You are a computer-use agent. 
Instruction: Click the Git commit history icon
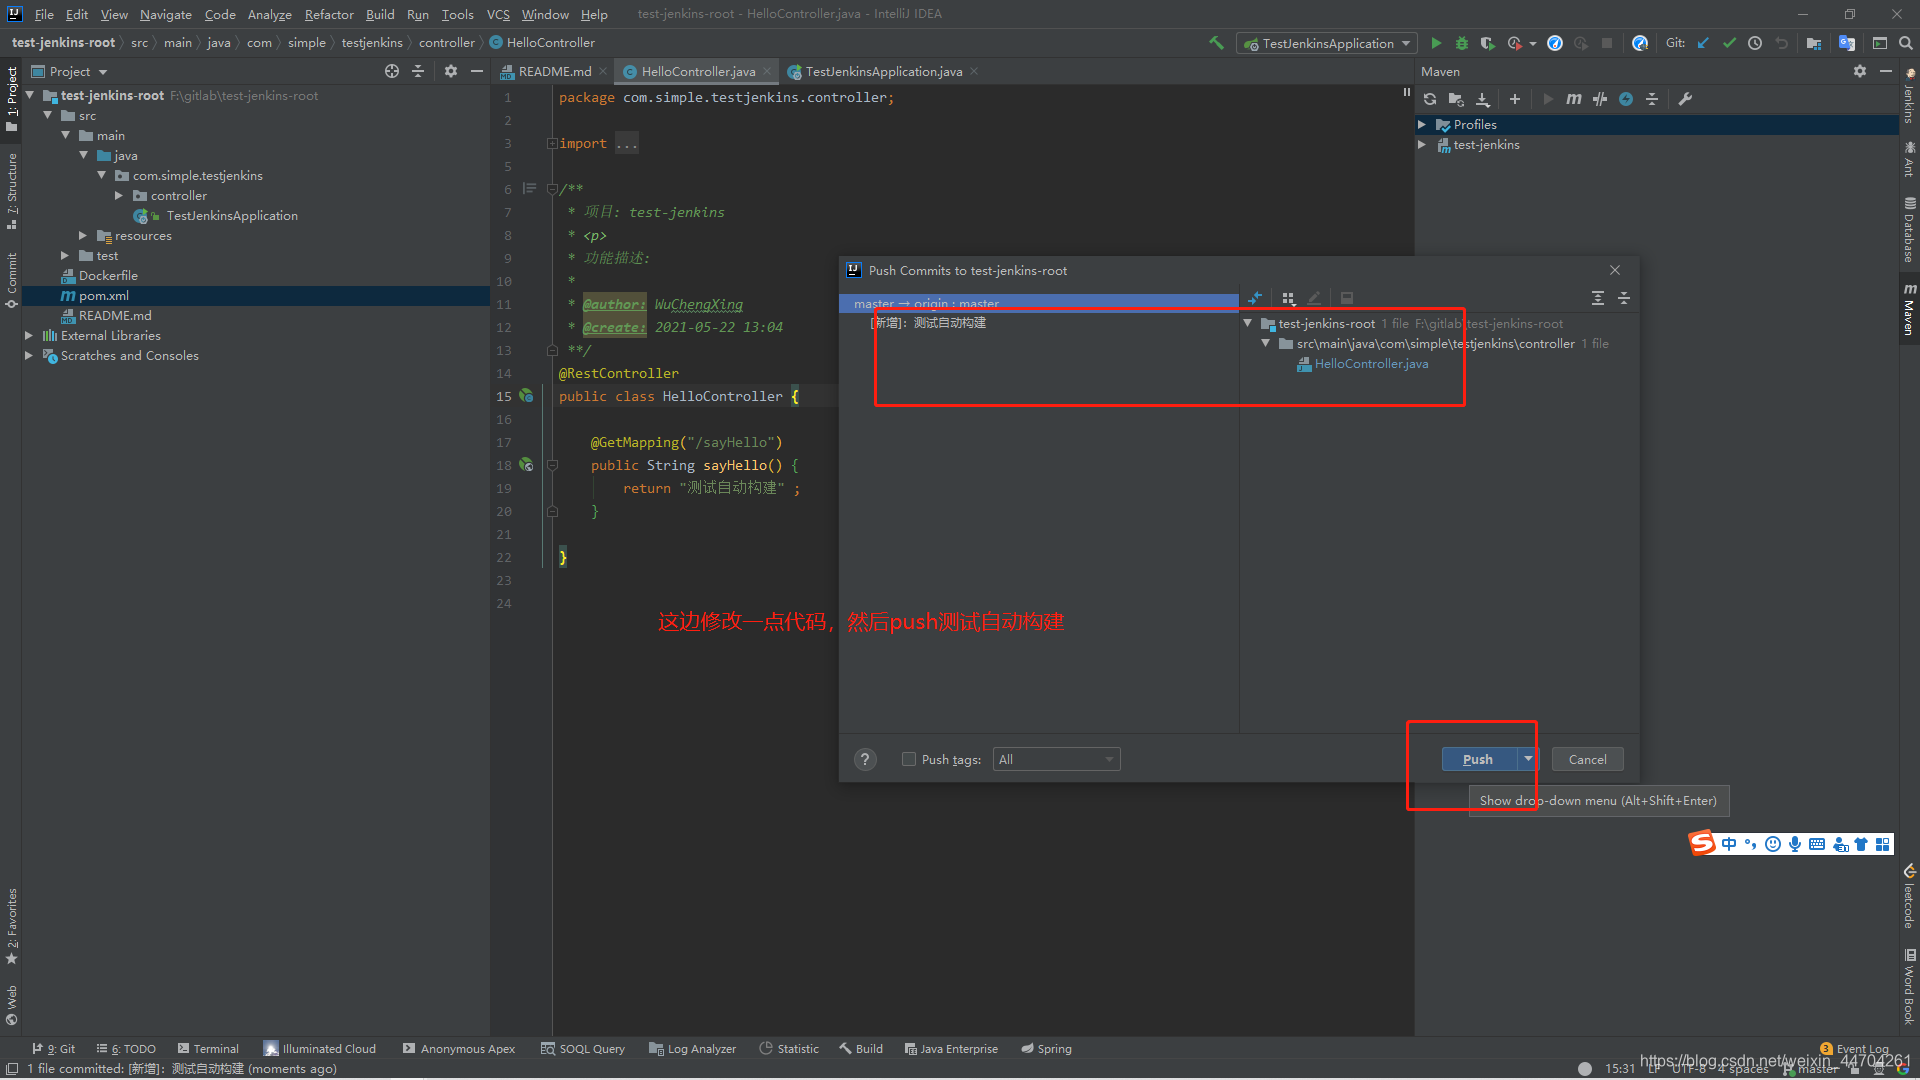click(1754, 44)
